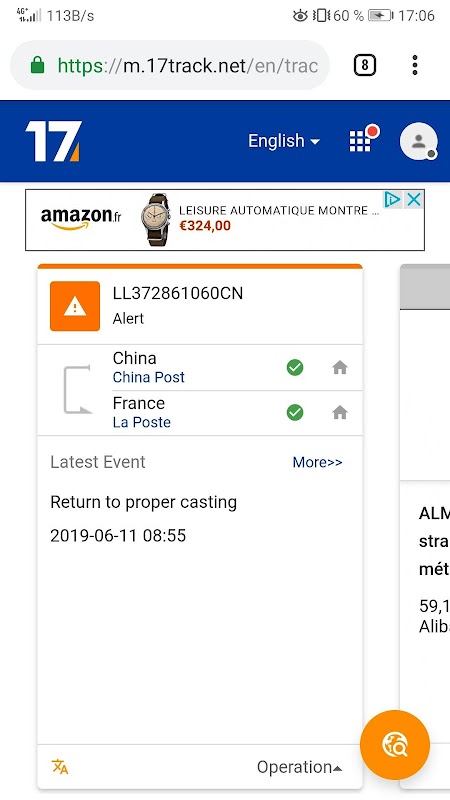The height and width of the screenshot is (800, 450).
Task: Tap the orange floating track search button
Action: point(395,745)
